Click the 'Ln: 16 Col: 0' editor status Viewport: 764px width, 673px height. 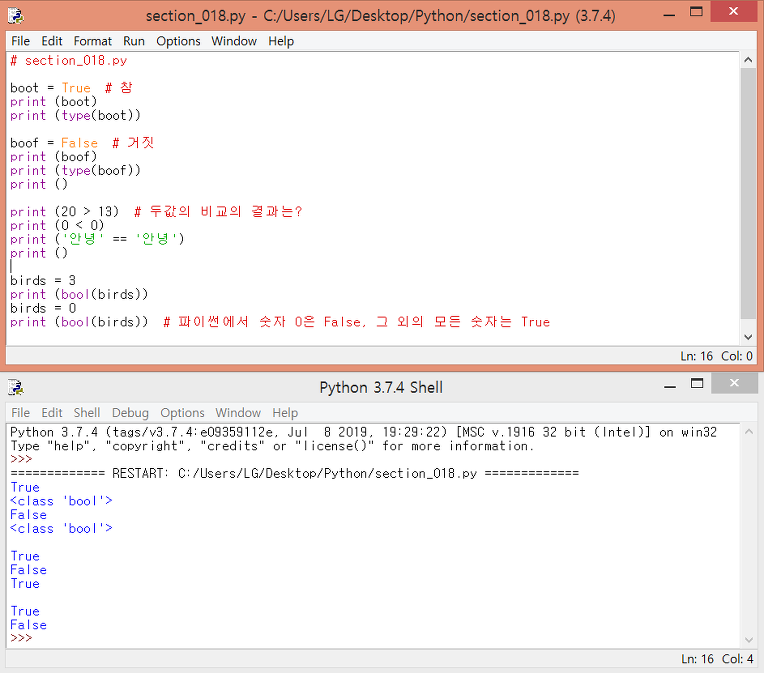pyautogui.click(x=716, y=356)
